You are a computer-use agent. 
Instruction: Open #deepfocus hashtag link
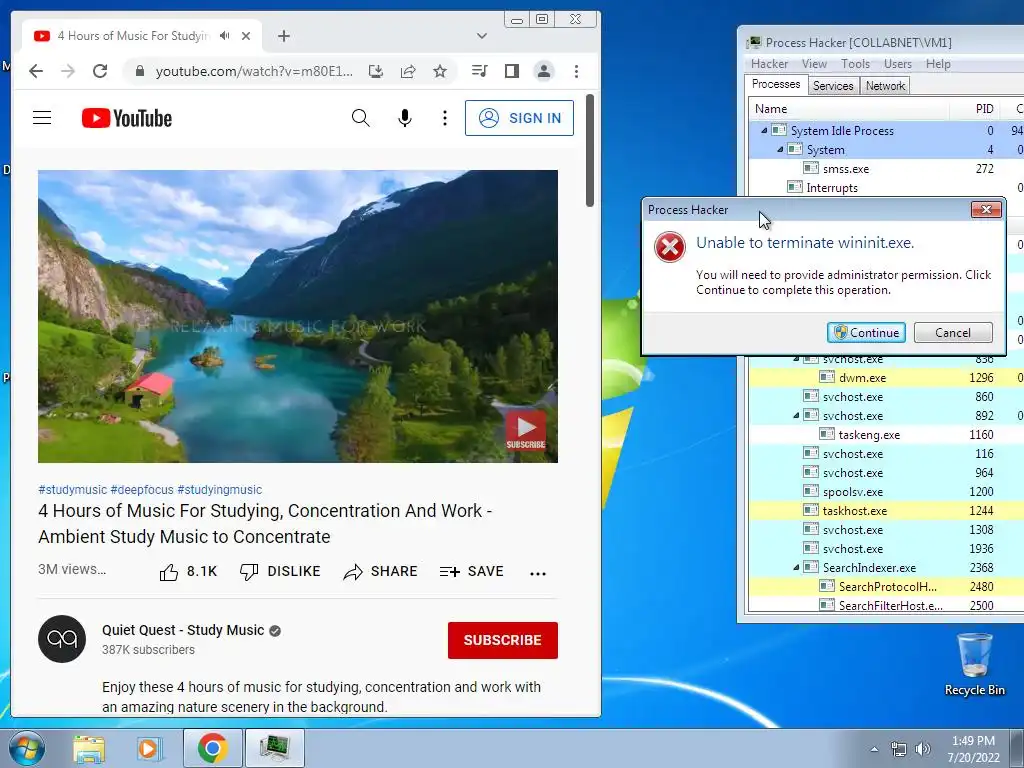click(142, 490)
